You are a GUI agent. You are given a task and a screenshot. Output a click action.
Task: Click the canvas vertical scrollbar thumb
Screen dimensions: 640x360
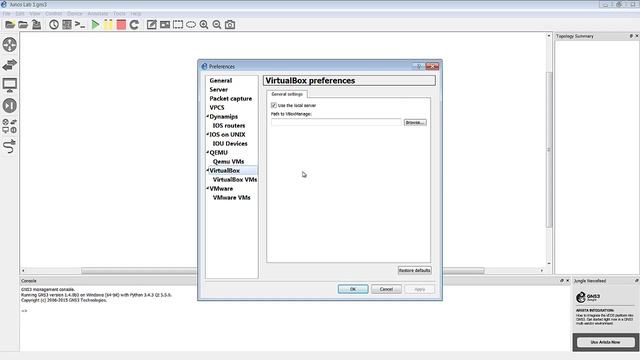[549, 149]
